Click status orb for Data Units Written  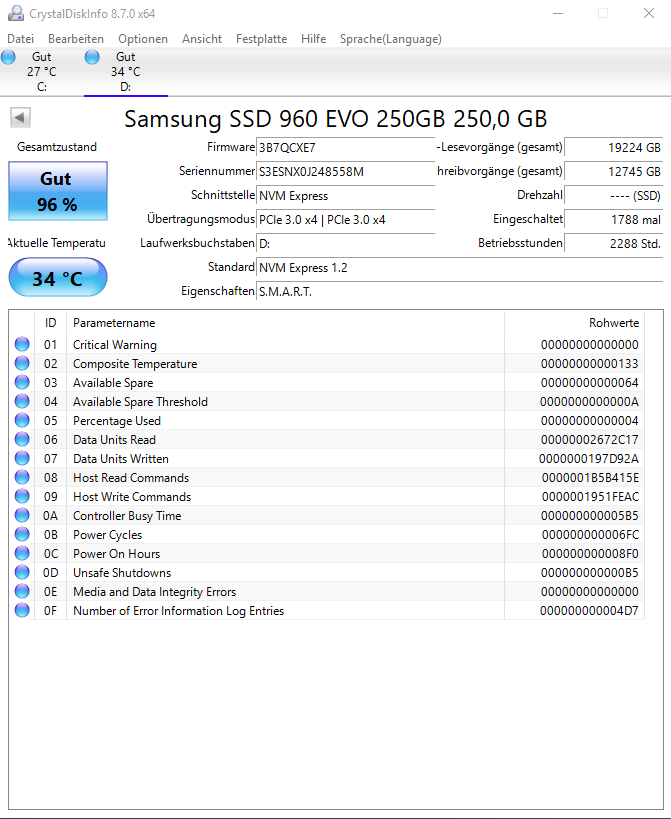pyautogui.click(x=22, y=458)
